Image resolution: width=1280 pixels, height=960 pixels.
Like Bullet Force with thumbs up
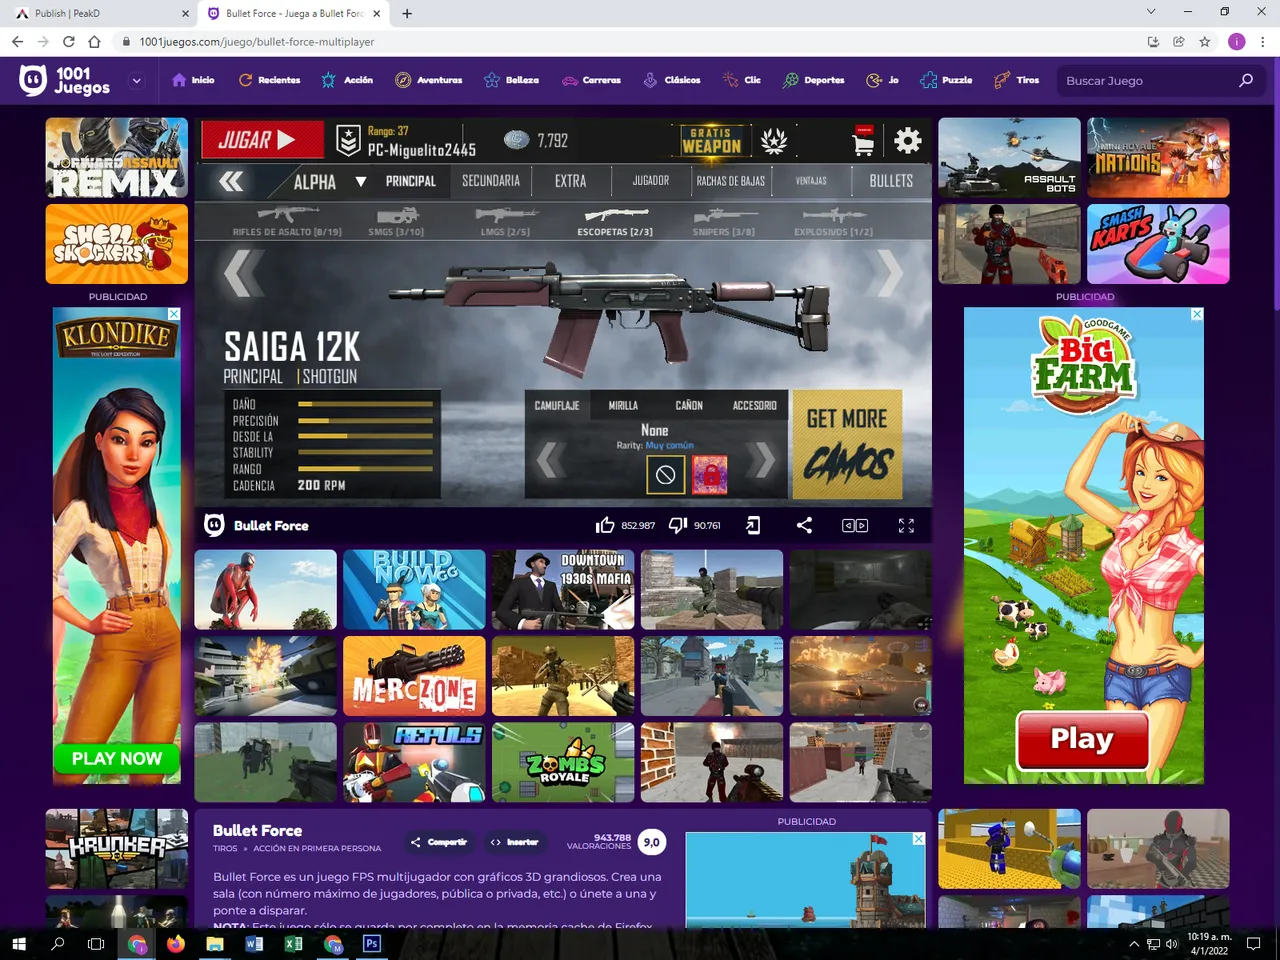605,525
